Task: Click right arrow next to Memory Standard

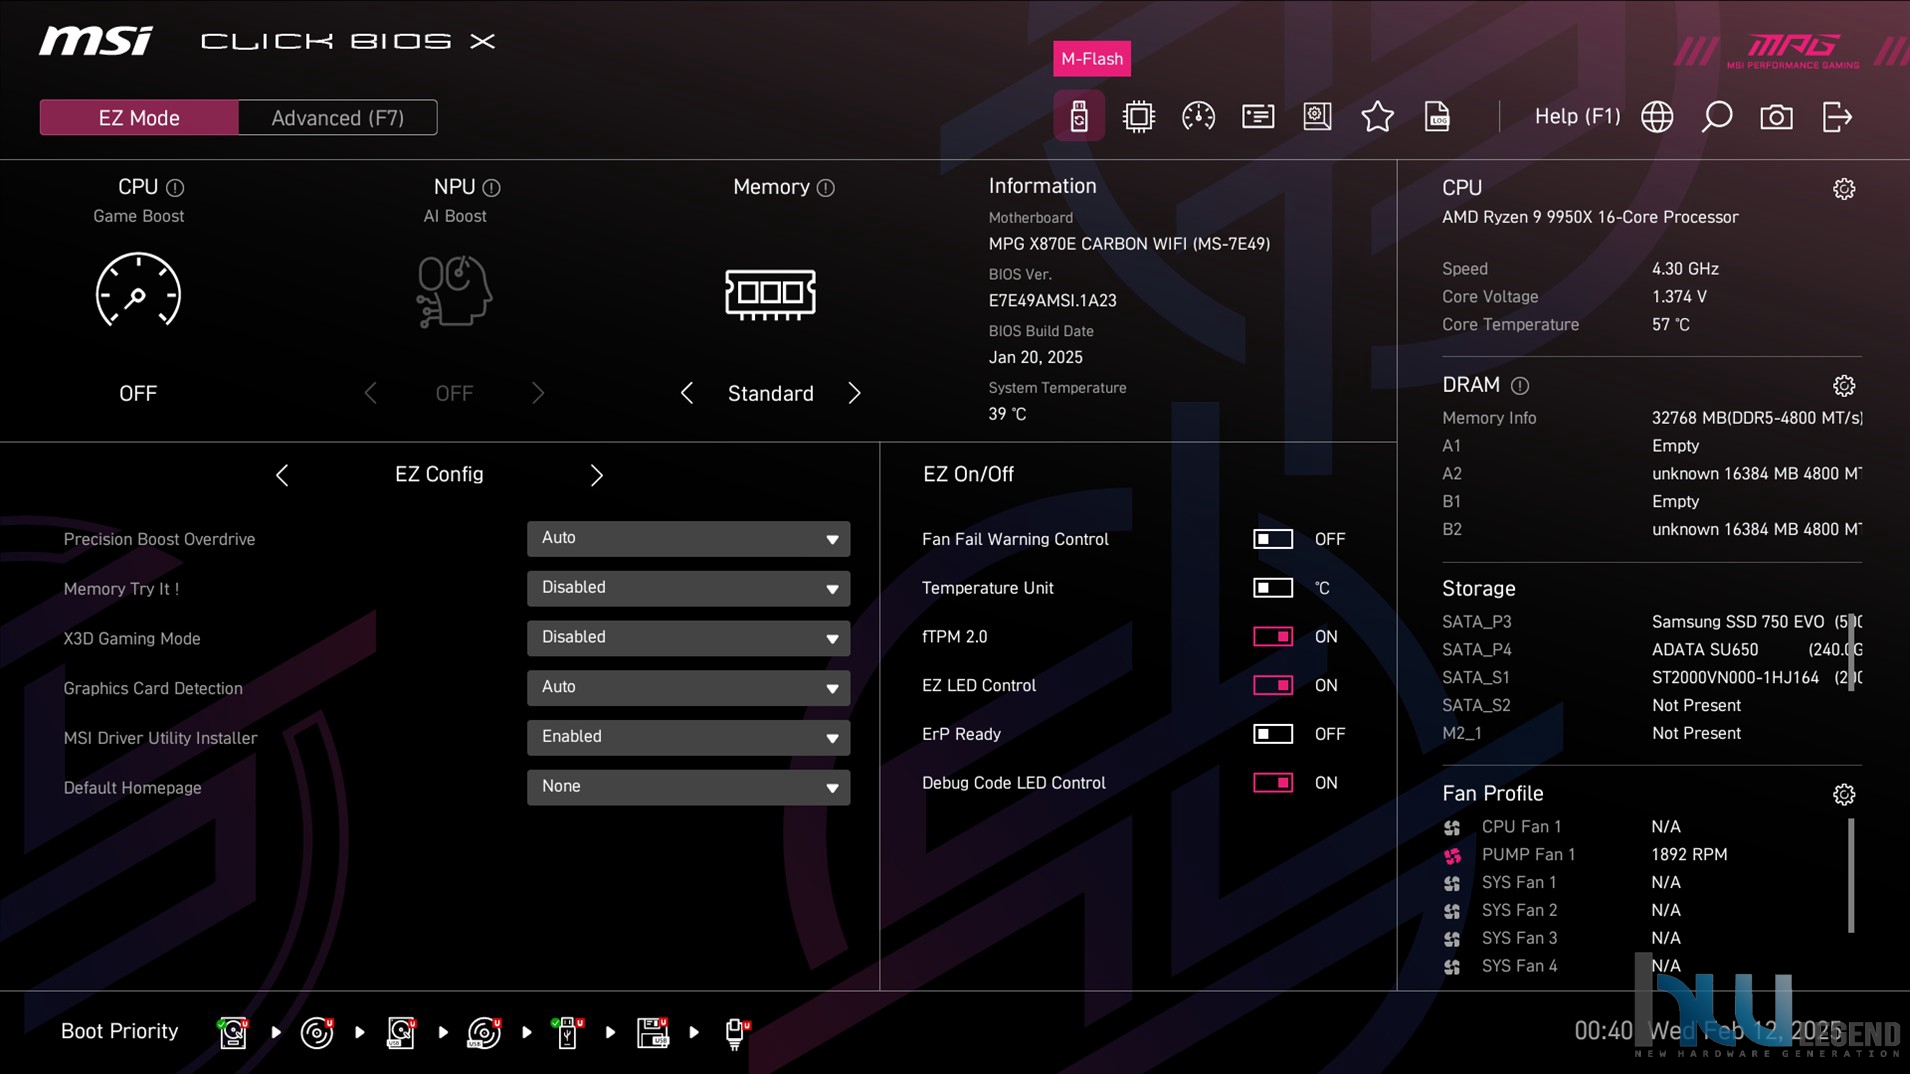Action: (854, 394)
